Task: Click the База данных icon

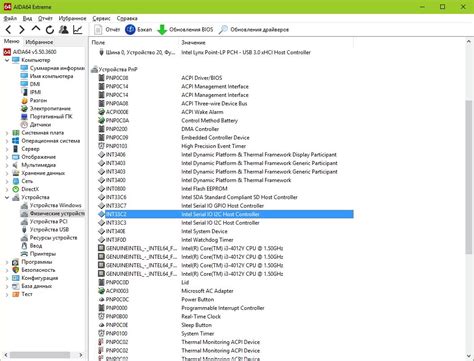Action: (x=16, y=286)
